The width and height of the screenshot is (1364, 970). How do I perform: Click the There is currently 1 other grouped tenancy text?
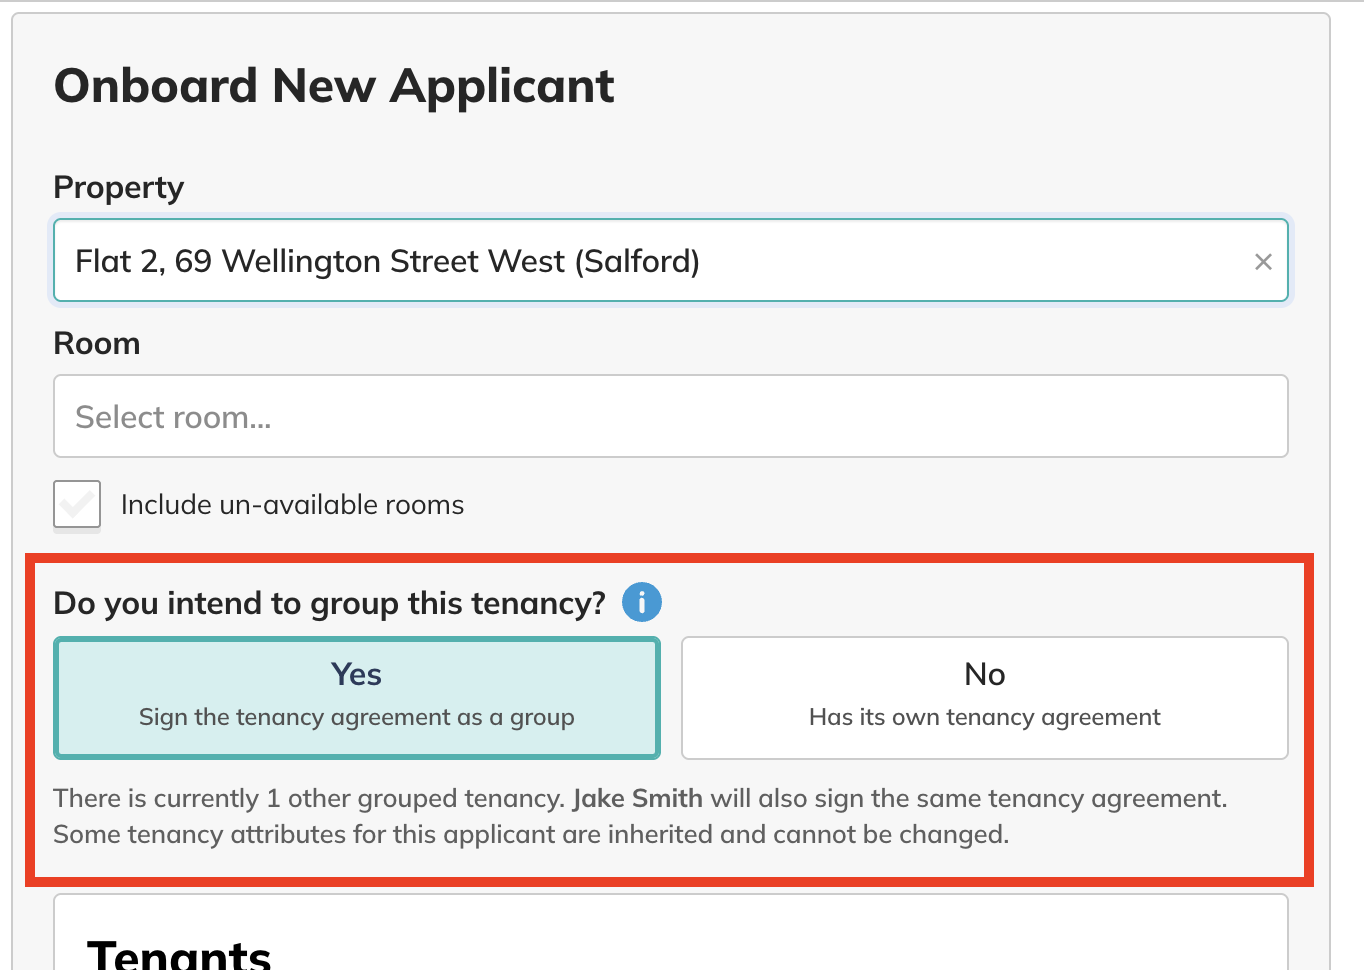pyautogui.click(x=309, y=798)
